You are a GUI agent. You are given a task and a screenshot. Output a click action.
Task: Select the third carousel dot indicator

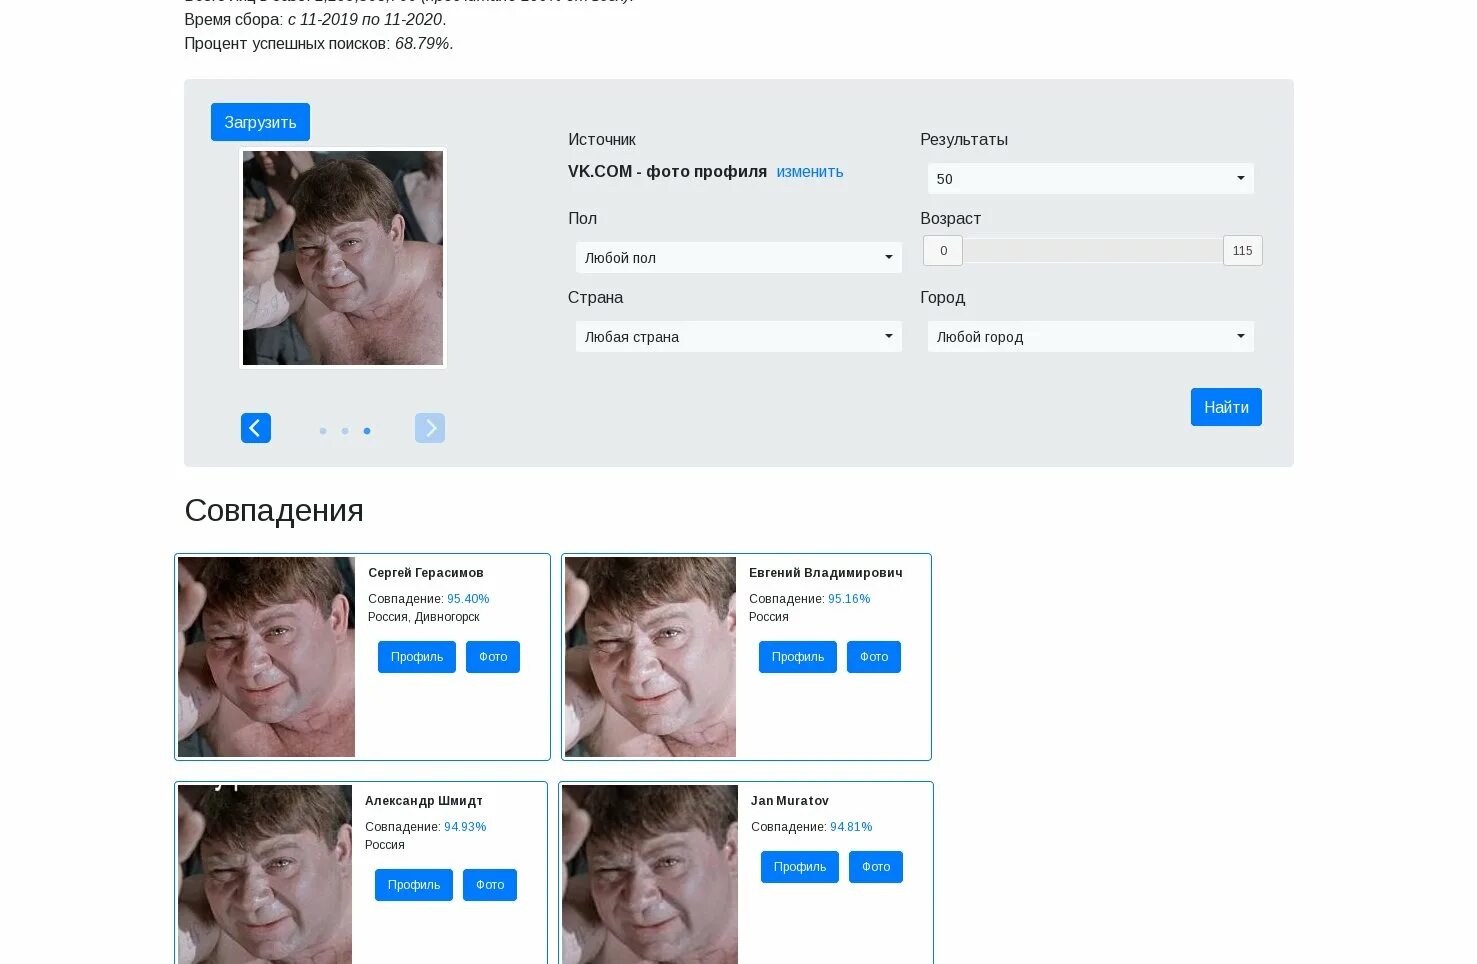(367, 431)
